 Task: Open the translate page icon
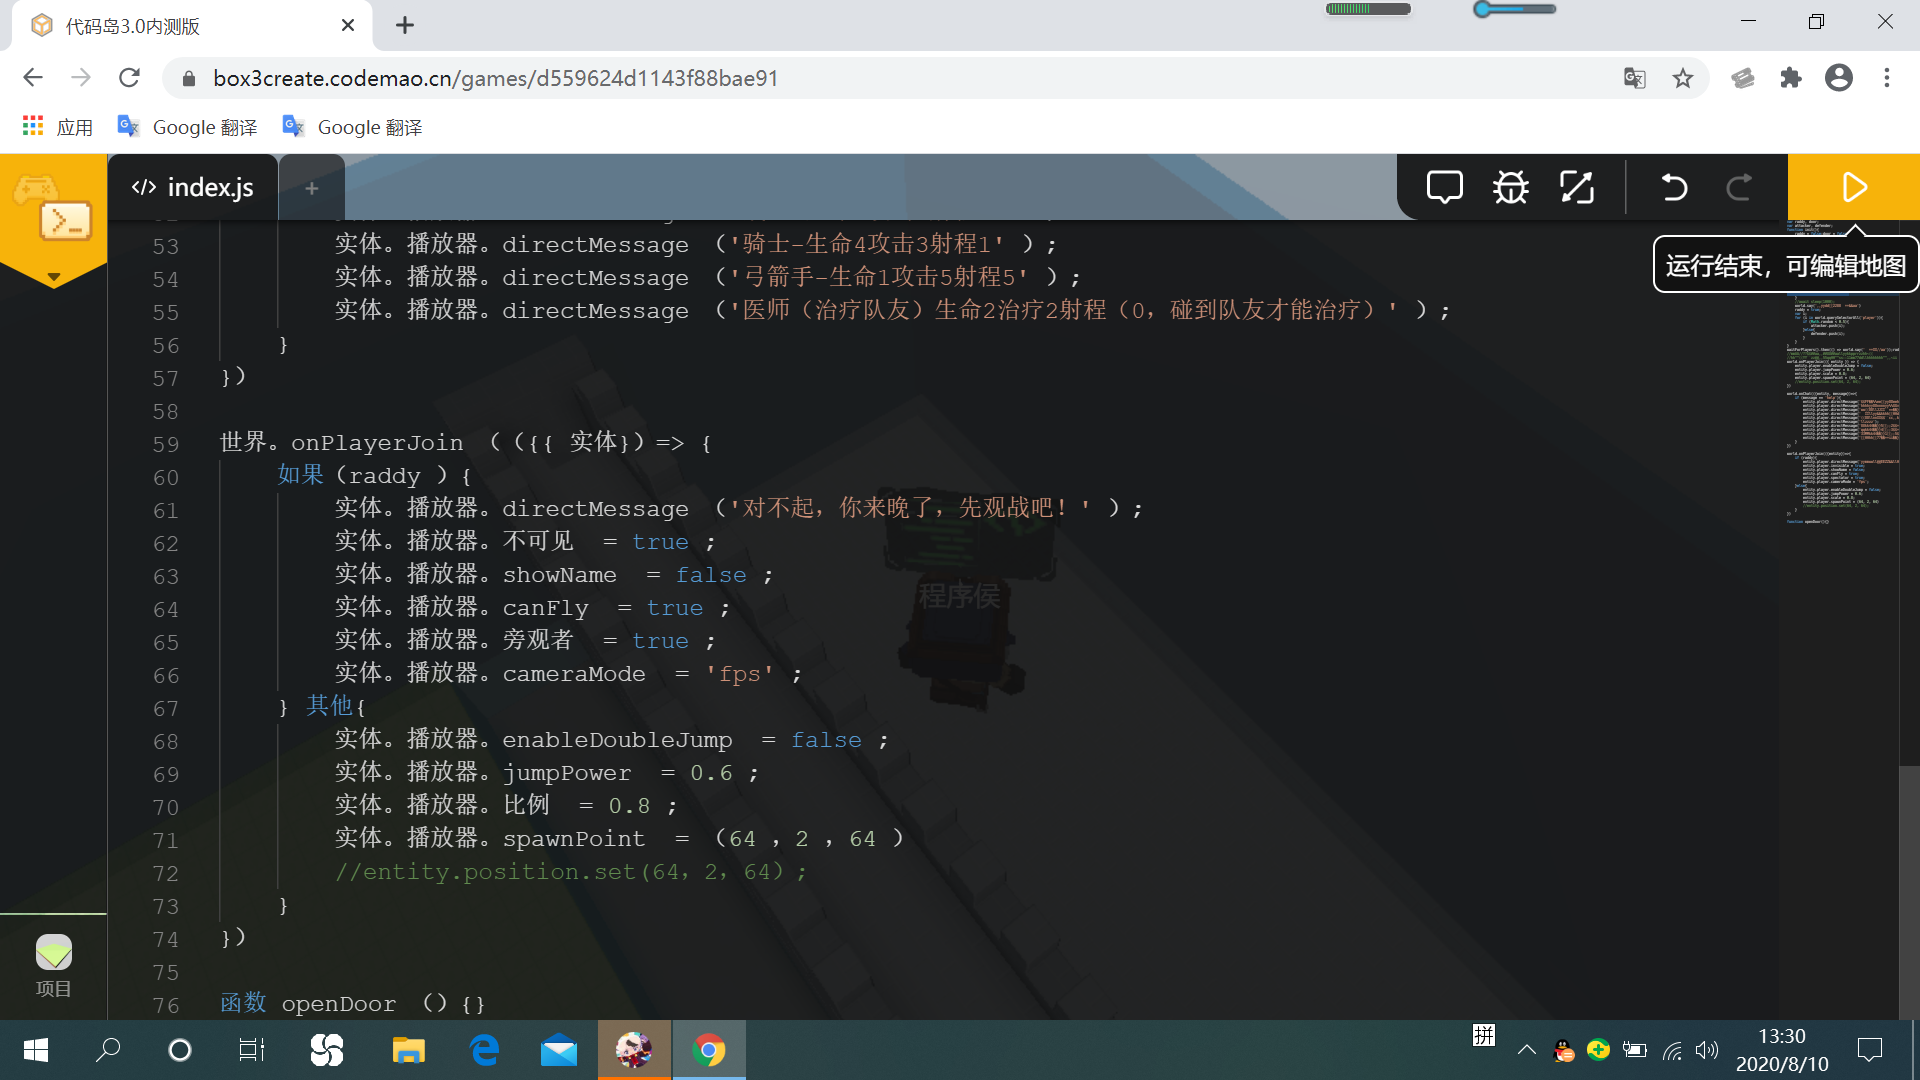point(1635,78)
